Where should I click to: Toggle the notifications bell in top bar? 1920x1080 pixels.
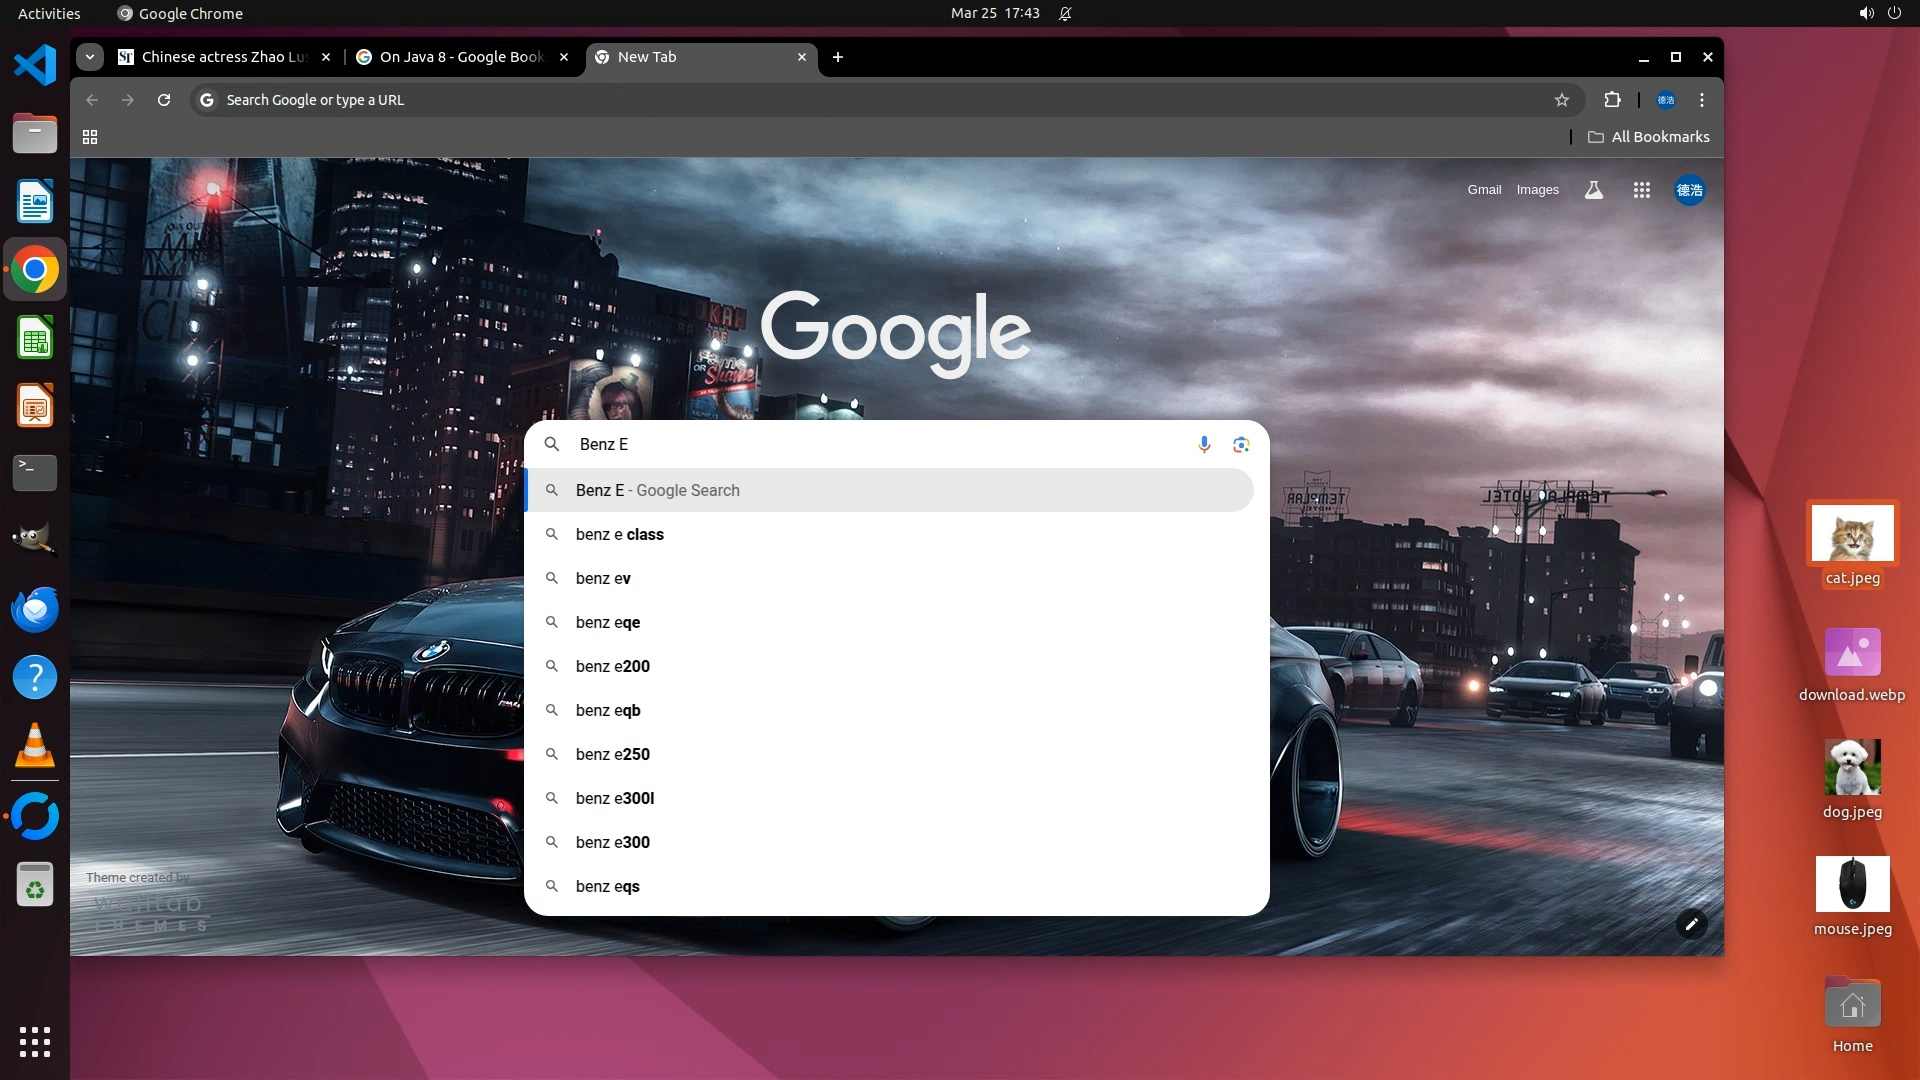[1065, 13]
